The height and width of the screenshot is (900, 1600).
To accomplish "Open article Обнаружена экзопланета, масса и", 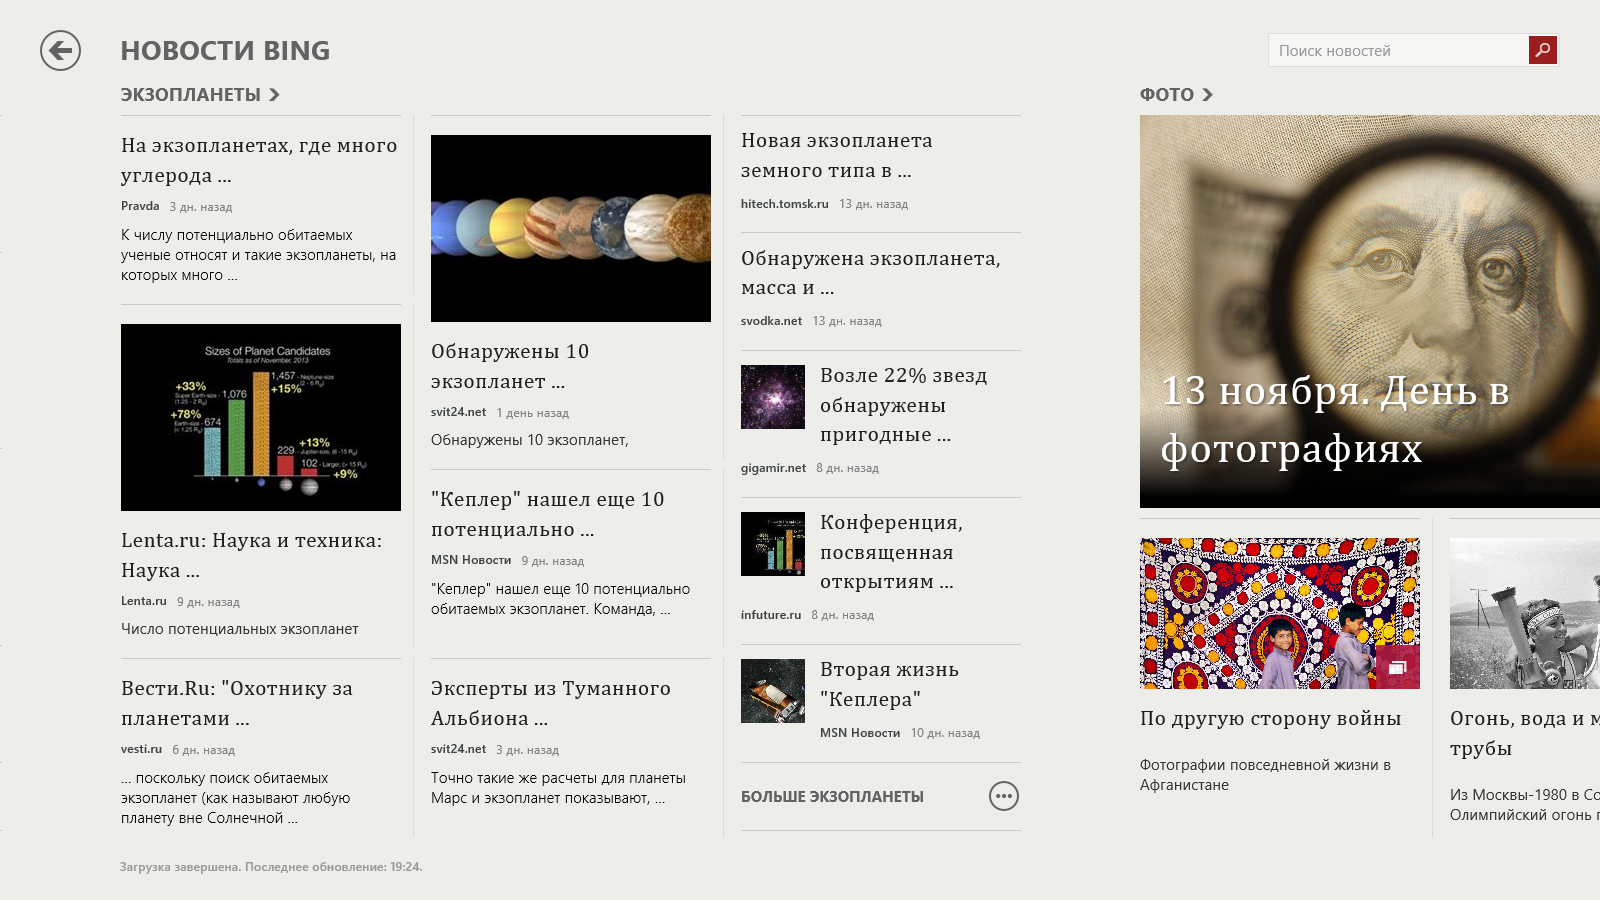I will [871, 272].
